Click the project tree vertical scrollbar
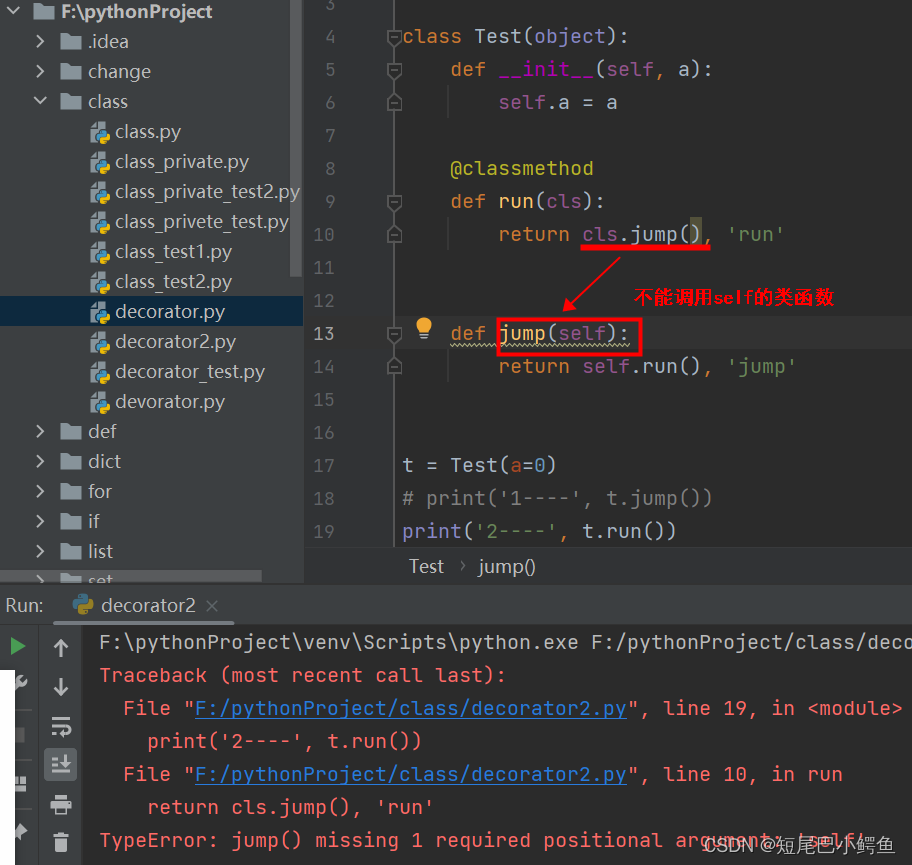The height and width of the screenshot is (865, 912). (x=296, y=138)
